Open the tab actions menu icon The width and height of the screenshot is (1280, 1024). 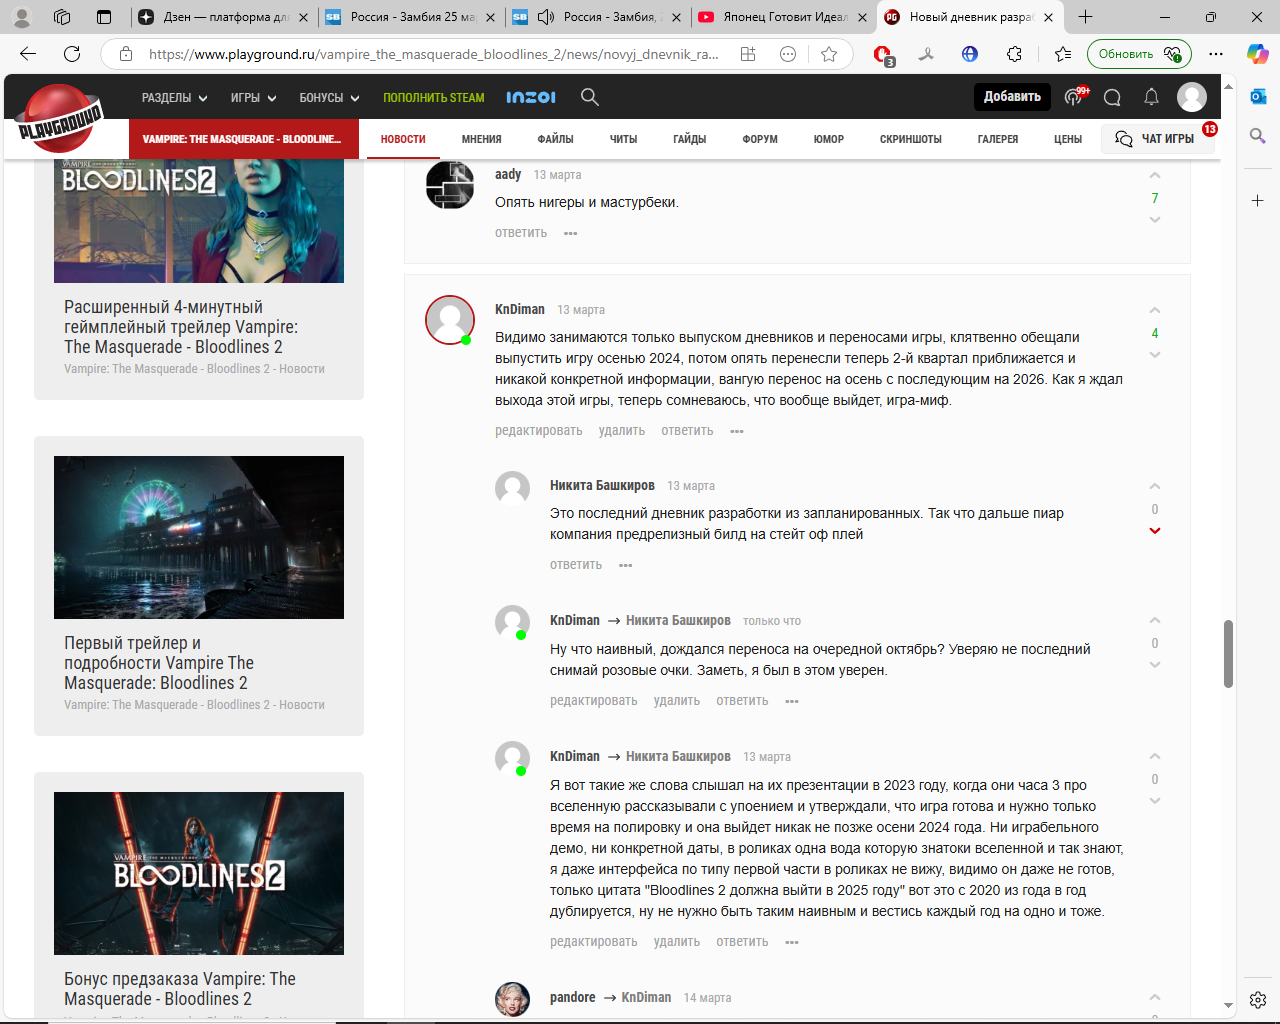(x=104, y=17)
